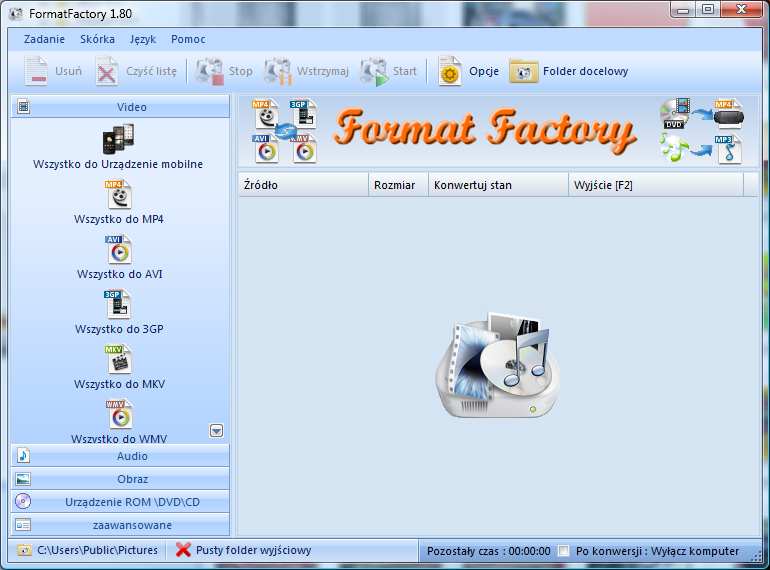Open the Język menu

[x=143, y=39]
